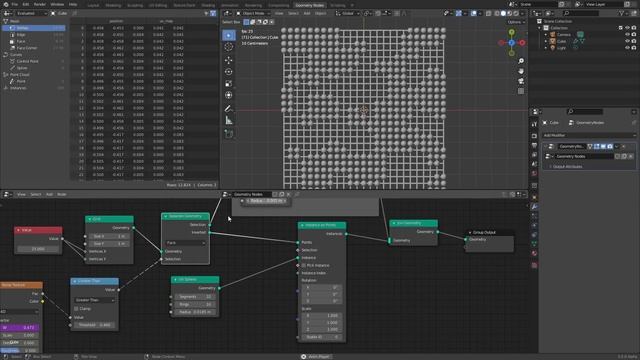
Task: Toggle visibility eye for Camera in outliner
Action: coord(627,35)
